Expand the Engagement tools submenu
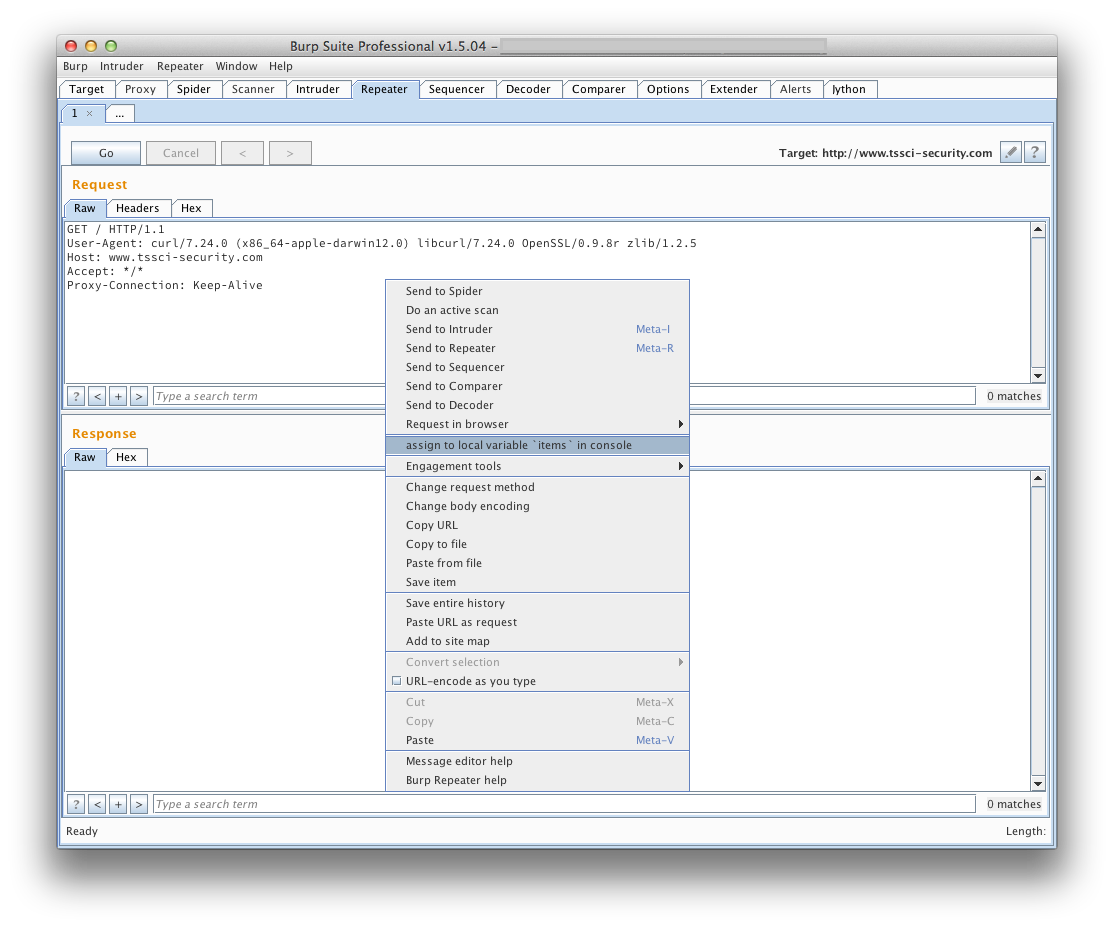The height and width of the screenshot is (928, 1114). [x=537, y=466]
